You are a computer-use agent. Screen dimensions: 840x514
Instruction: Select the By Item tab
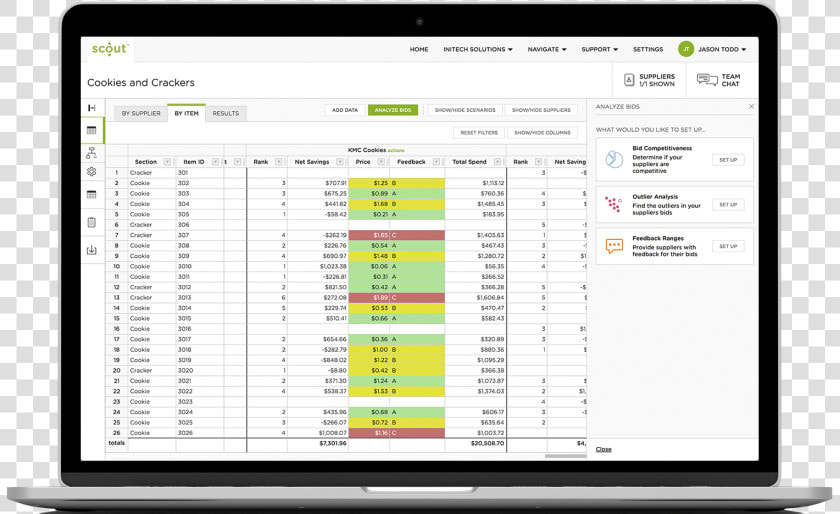point(186,113)
